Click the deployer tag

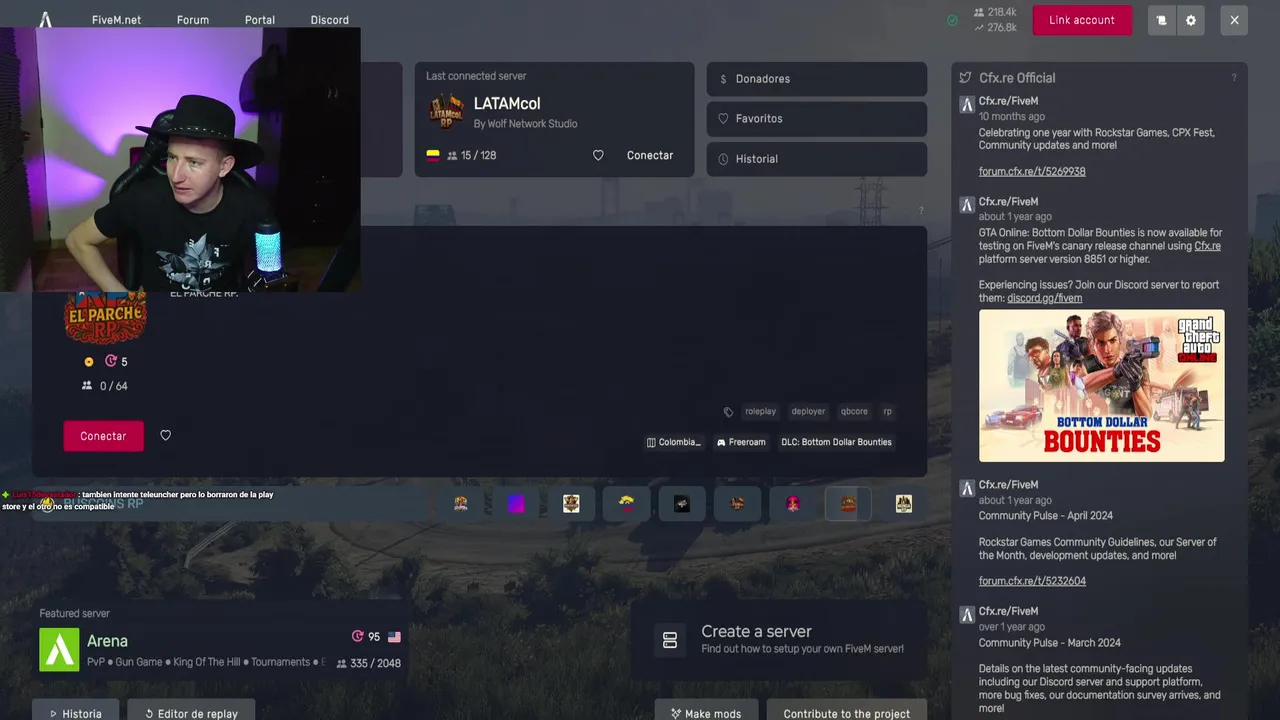[808, 411]
